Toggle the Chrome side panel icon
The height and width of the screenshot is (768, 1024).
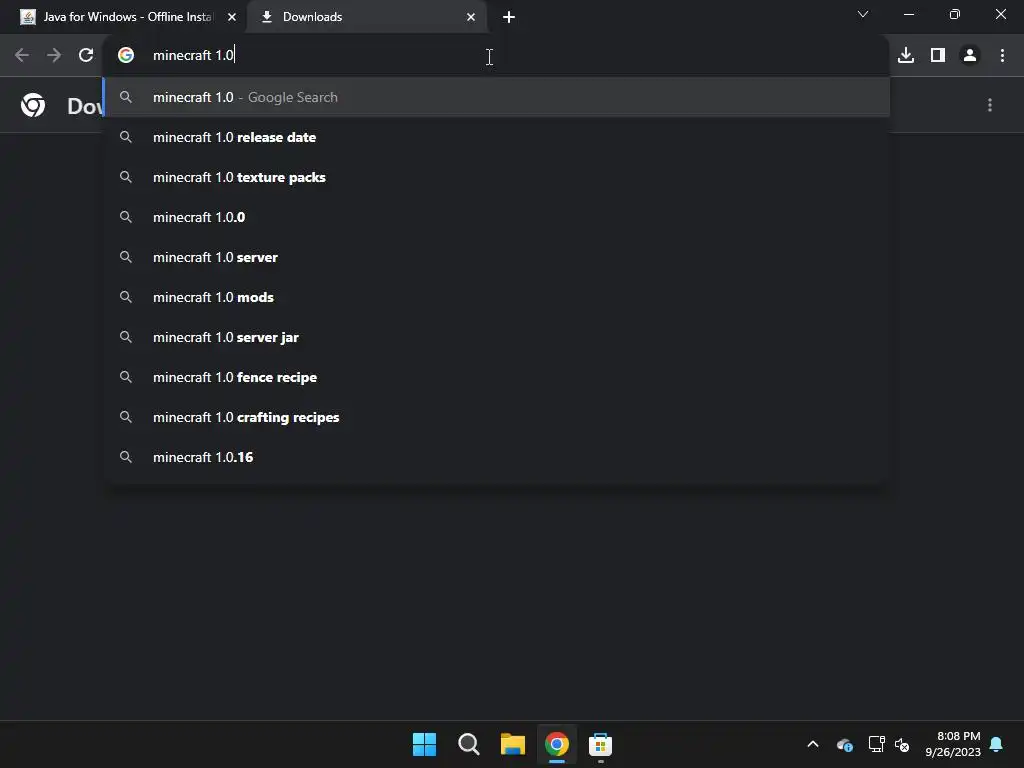pyautogui.click(x=938, y=56)
